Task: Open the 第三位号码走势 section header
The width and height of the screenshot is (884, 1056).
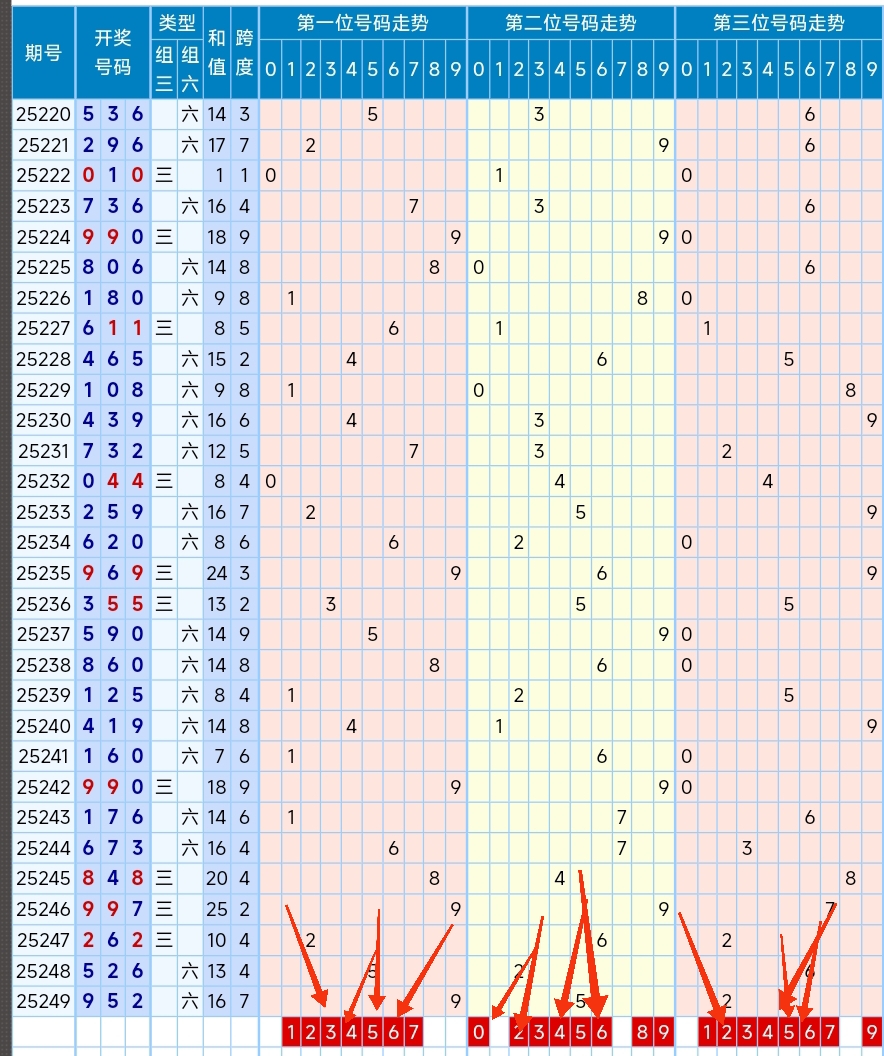Action: click(x=779, y=23)
